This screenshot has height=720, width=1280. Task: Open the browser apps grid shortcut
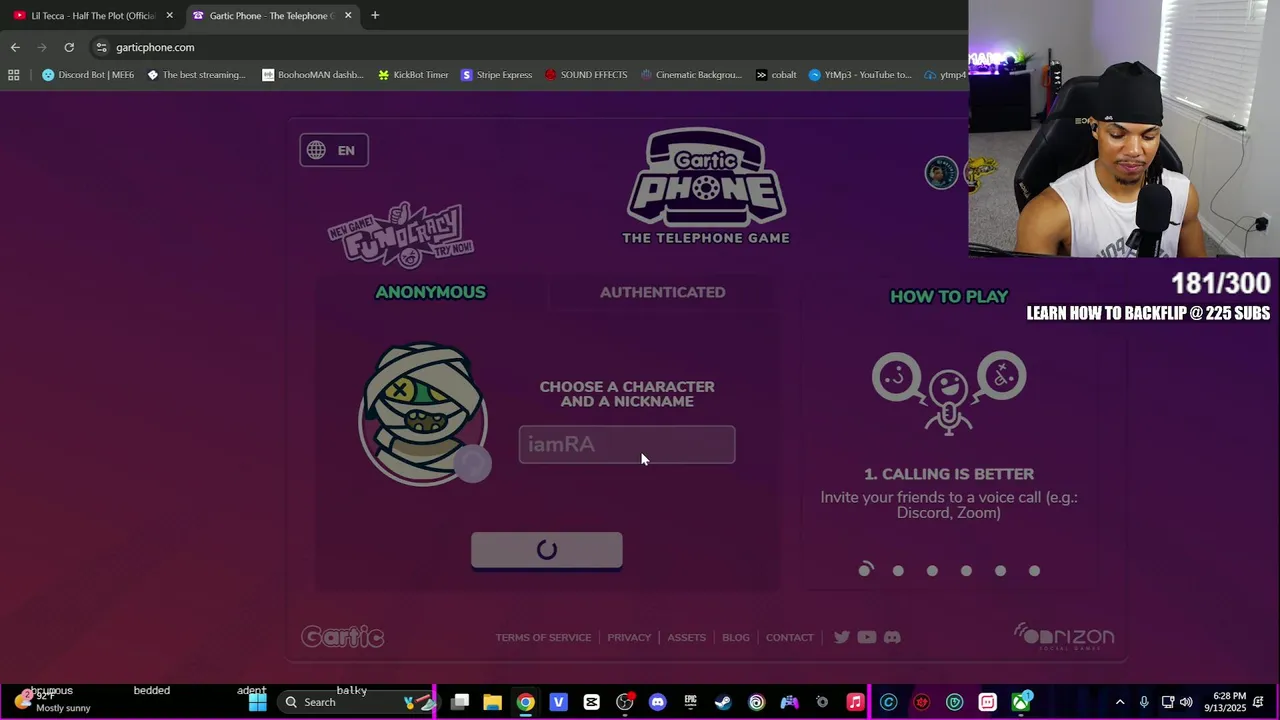click(x=14, y=75)
